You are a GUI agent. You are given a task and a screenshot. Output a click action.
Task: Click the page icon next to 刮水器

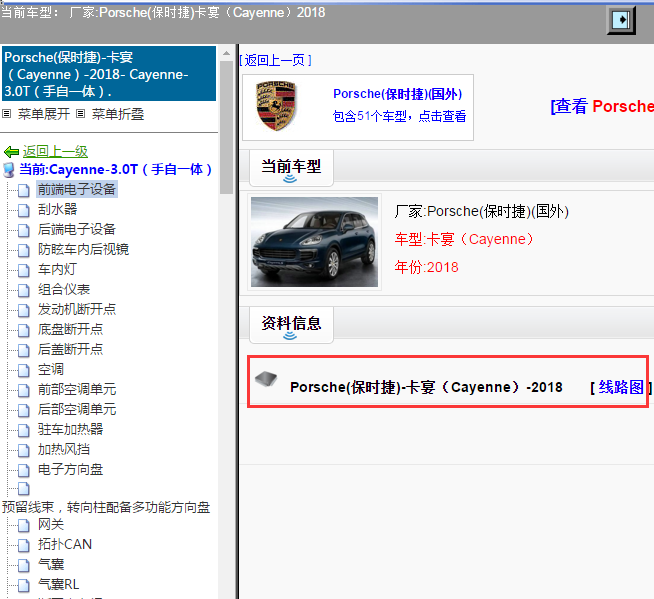click(24, 210)
